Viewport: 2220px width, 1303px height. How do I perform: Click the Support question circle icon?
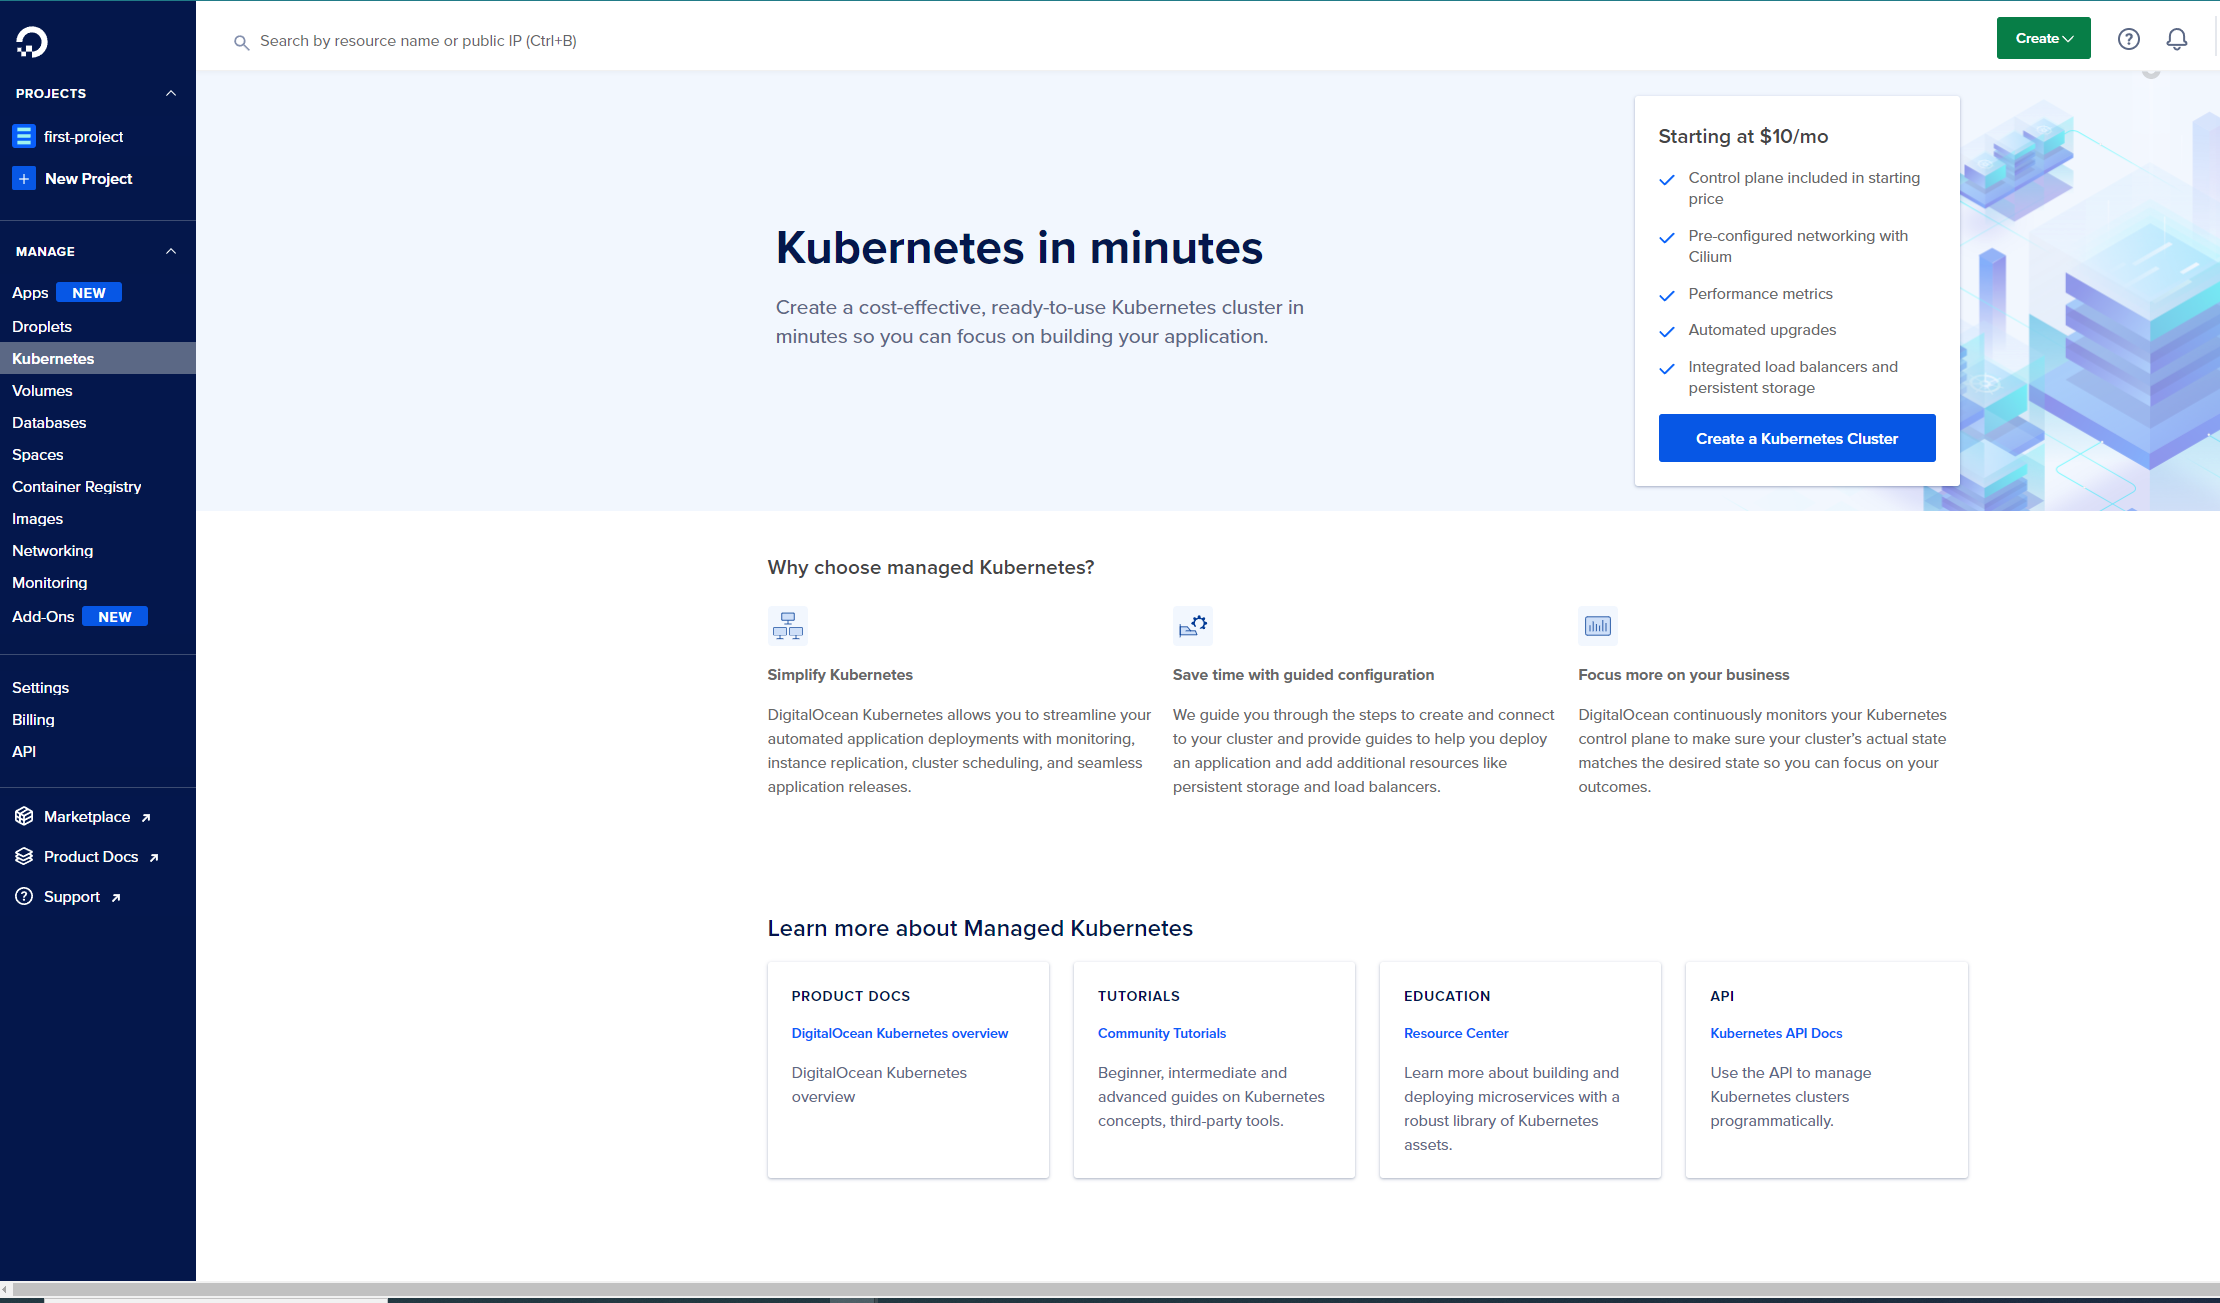[24, 896]
